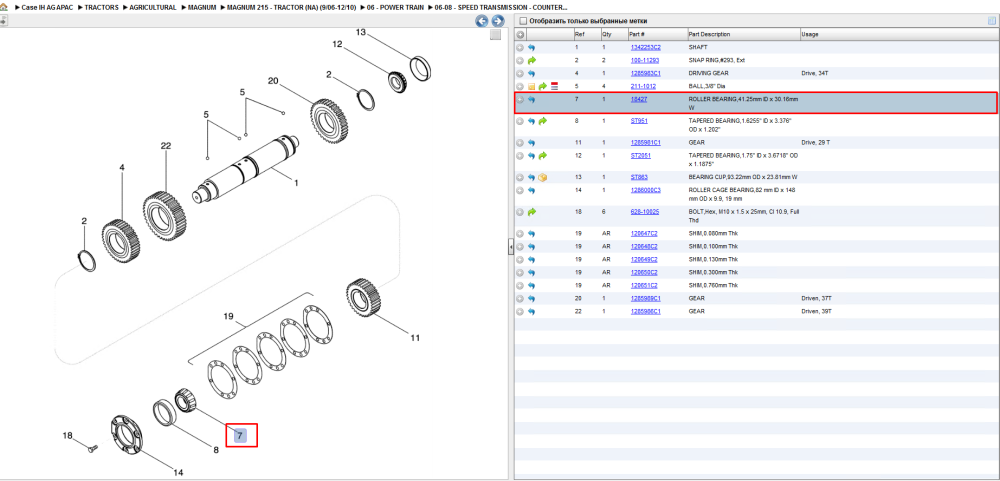Click blue arrow on GEAR Driven 37T row
The image size is (1000, 481).
coord(531,298)
